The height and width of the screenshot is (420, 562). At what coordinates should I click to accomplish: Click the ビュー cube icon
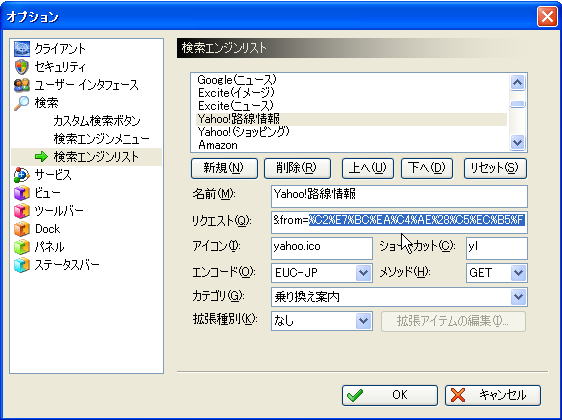point(22,193)
